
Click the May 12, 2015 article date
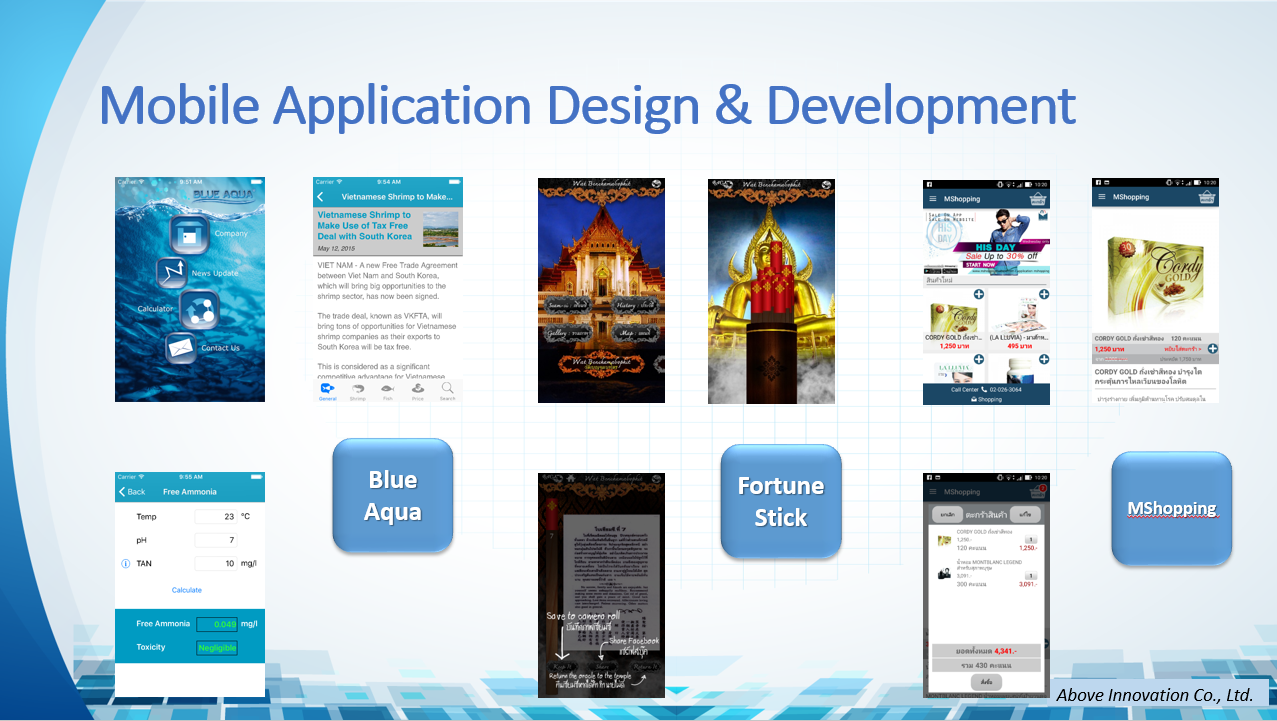[x=337, y=248]
